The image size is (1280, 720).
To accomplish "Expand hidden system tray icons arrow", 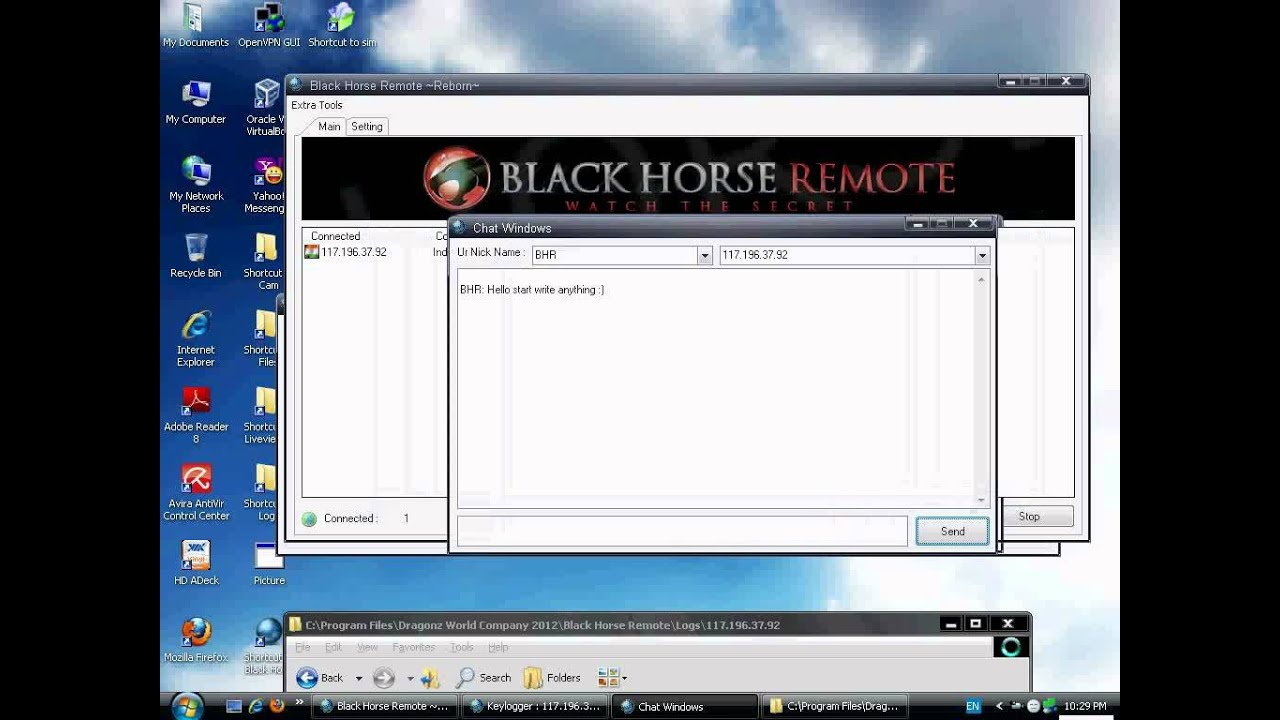I will pos(998,706).
